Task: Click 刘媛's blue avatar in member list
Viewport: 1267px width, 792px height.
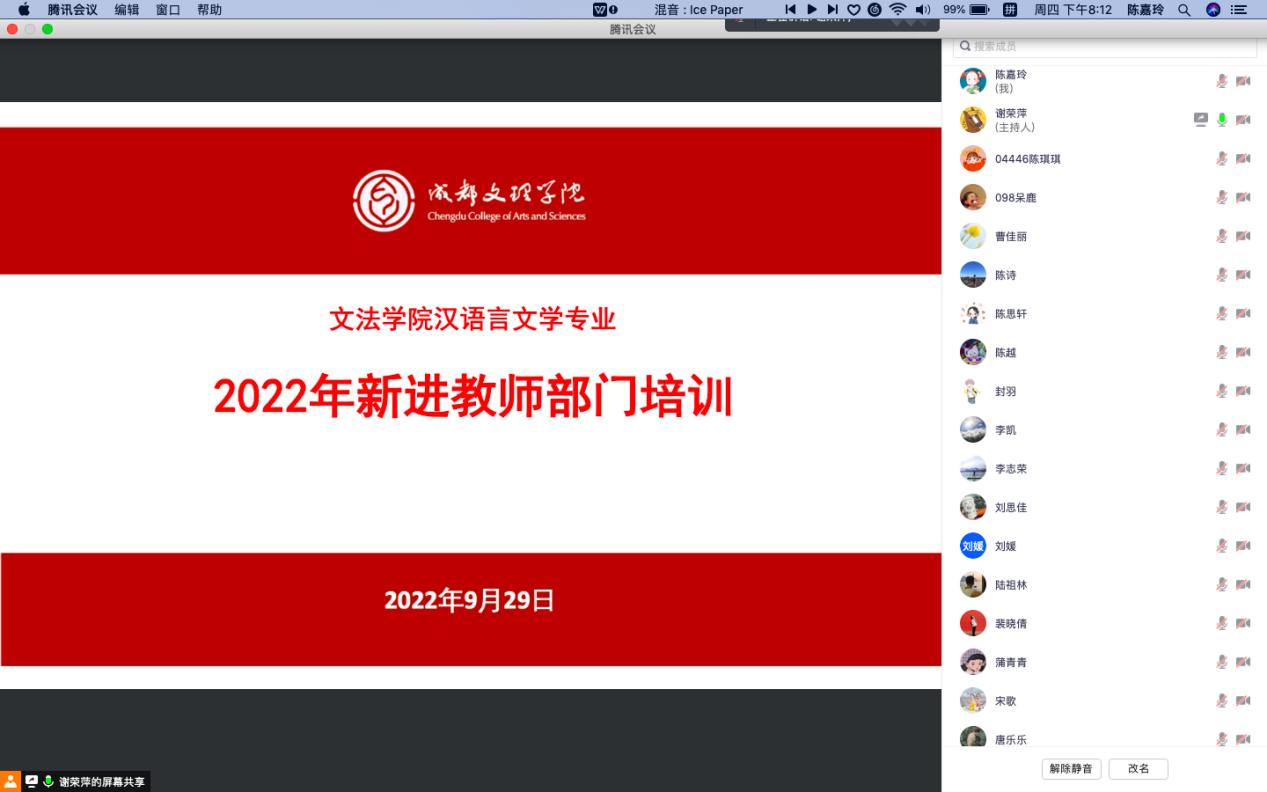Action: [x=972, y=546]
